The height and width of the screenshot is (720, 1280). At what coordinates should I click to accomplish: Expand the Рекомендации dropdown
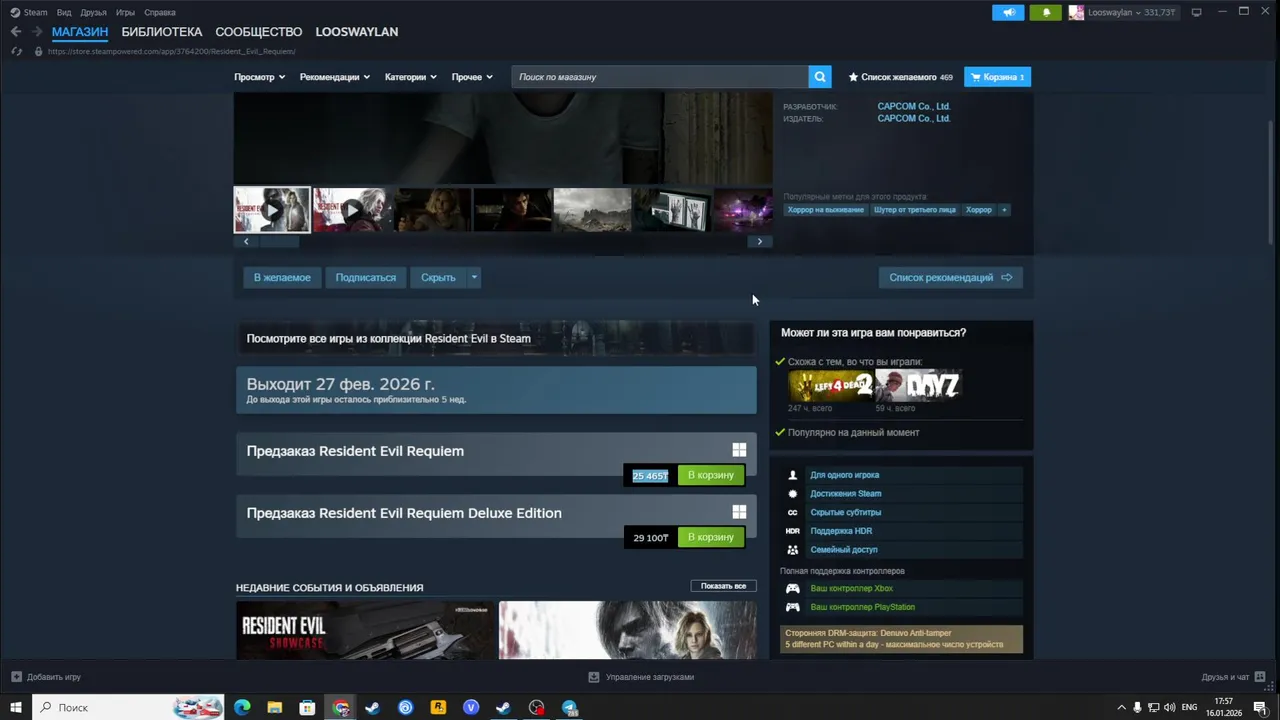coord(335,77)
